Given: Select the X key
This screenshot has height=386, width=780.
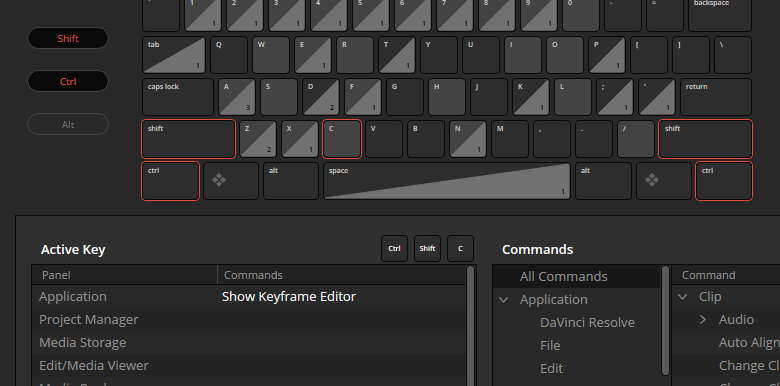Looking at the screenshot, I should (300, 139).
